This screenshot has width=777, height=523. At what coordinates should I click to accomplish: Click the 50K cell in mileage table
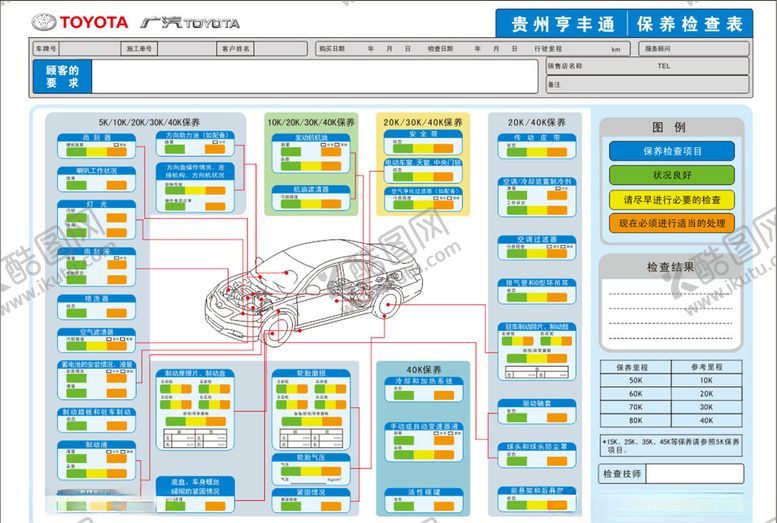click(636, 381)
